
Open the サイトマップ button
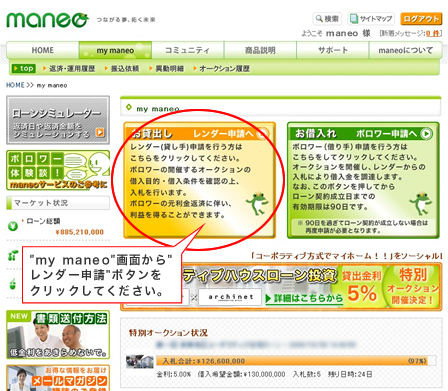tap(371, 19)
